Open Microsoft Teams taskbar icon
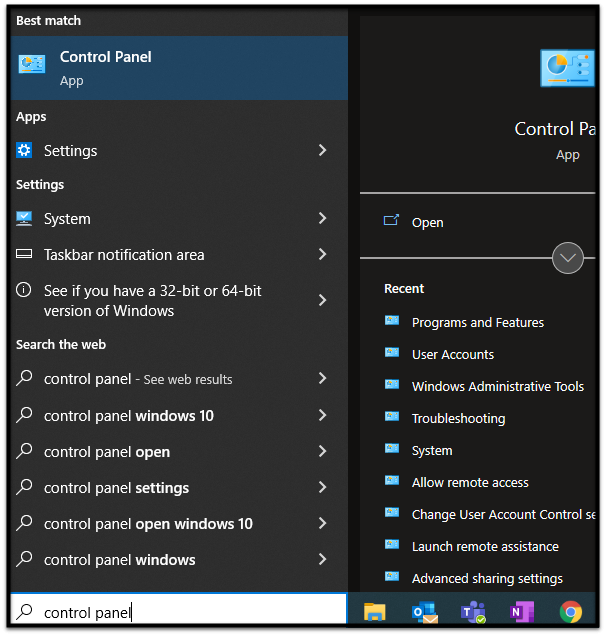This screenshot has height=636, width=606. pyautogui.click(x=473, y=612)
